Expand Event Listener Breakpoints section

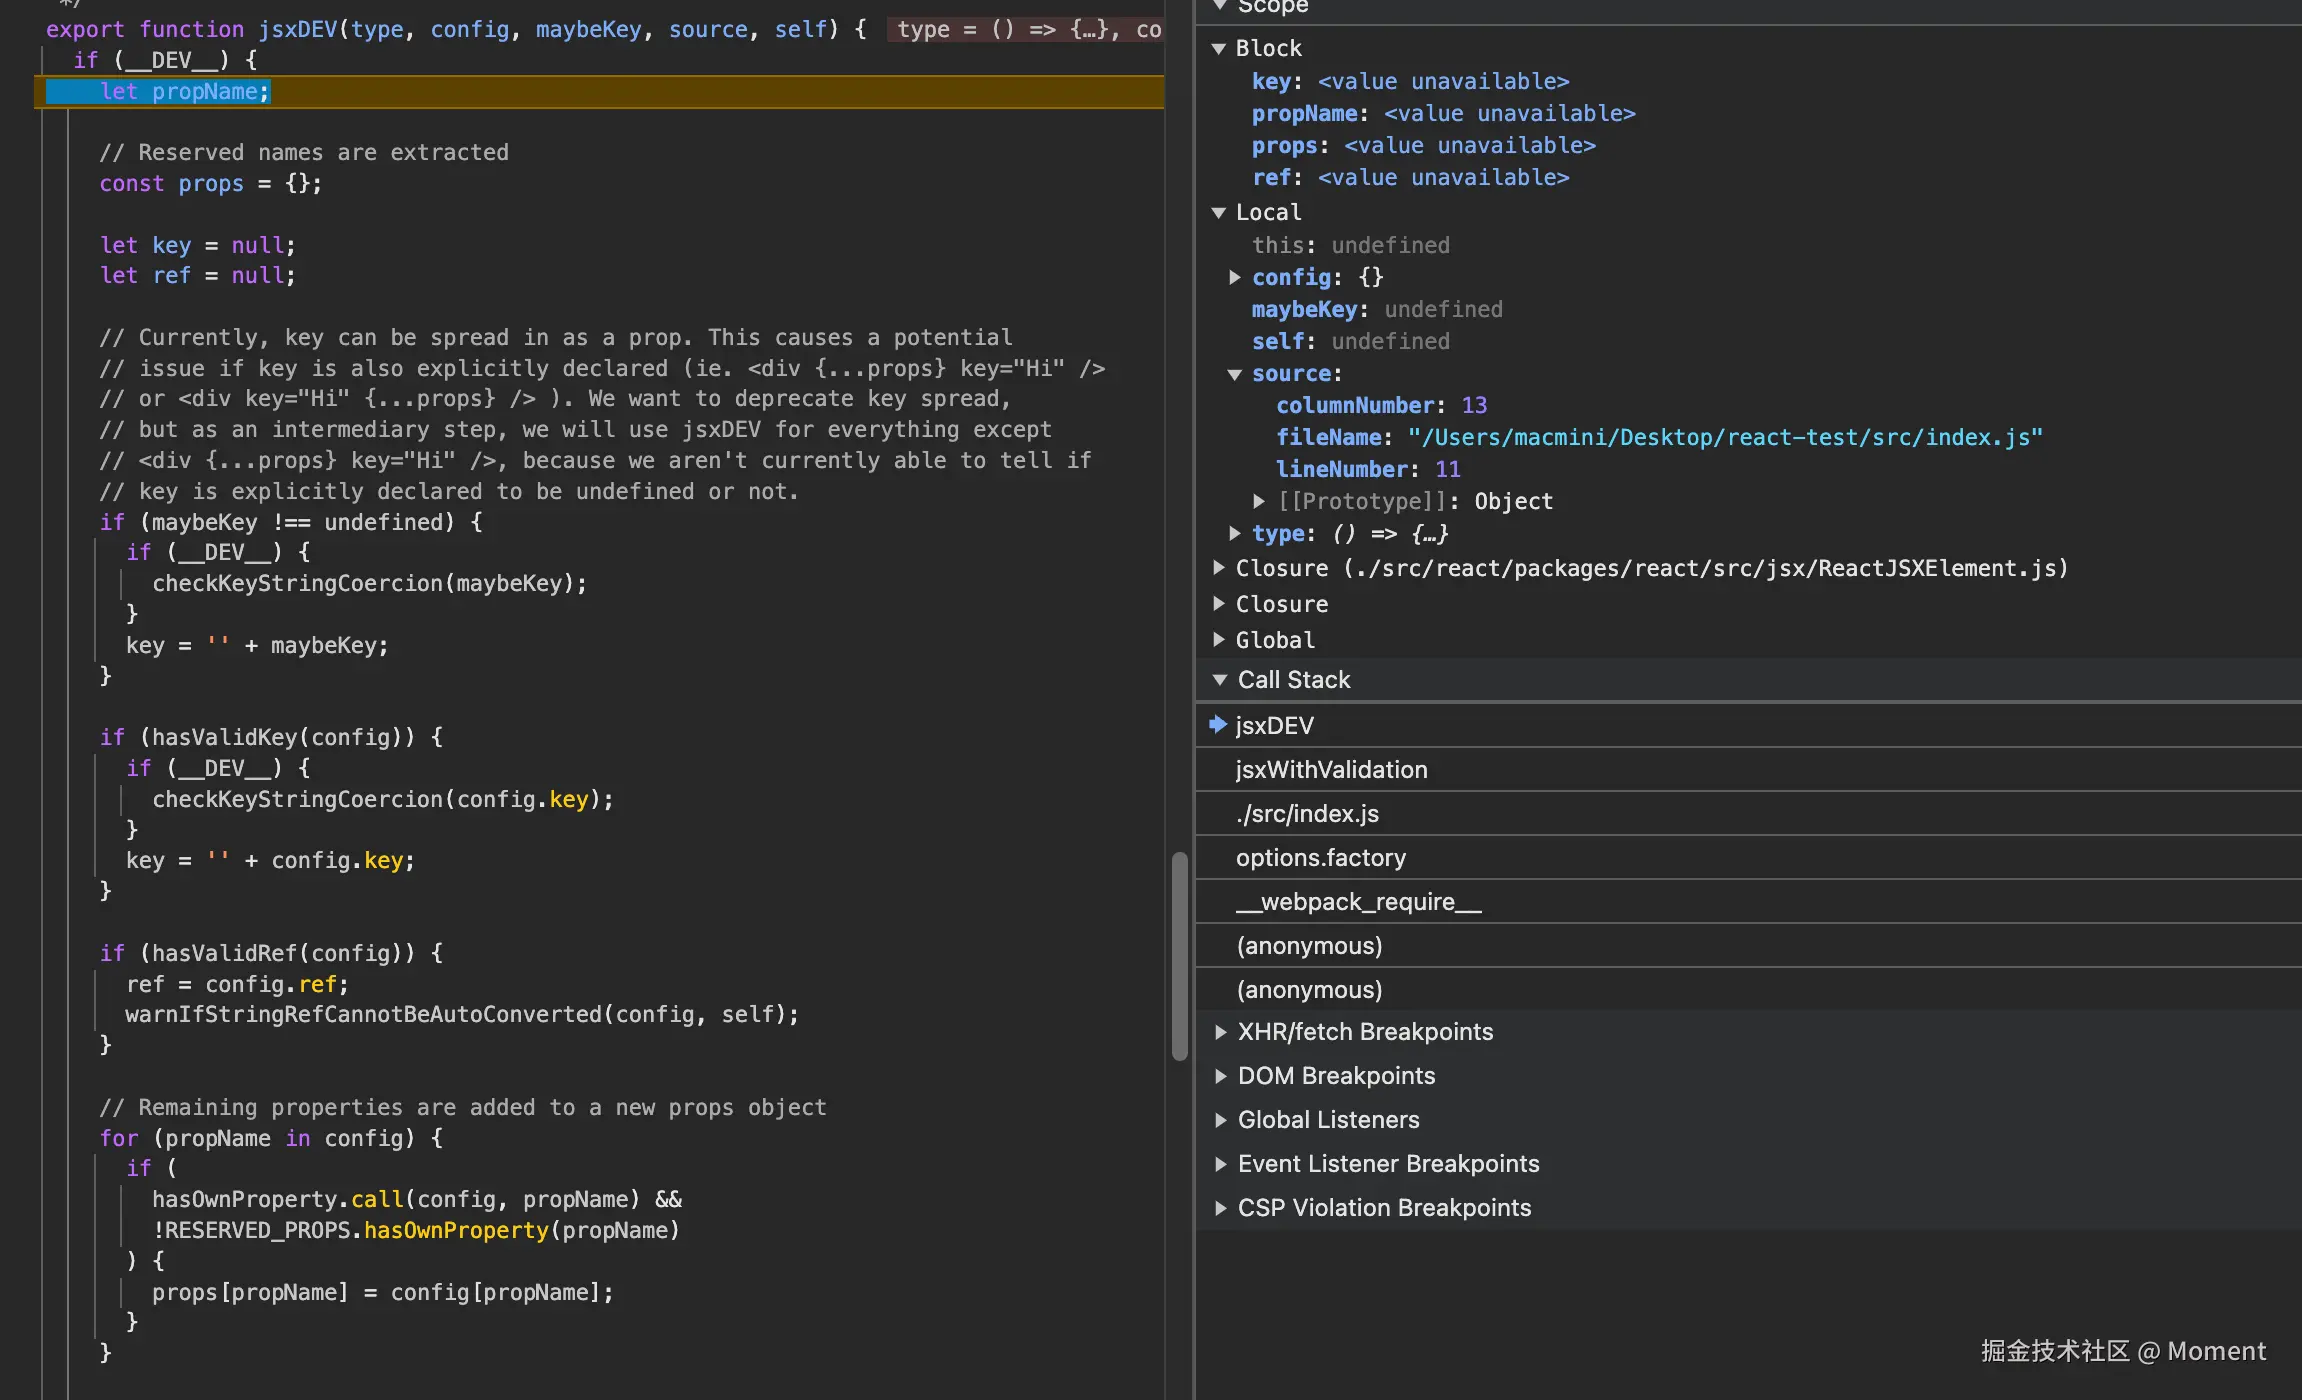pos(1220,1164)
